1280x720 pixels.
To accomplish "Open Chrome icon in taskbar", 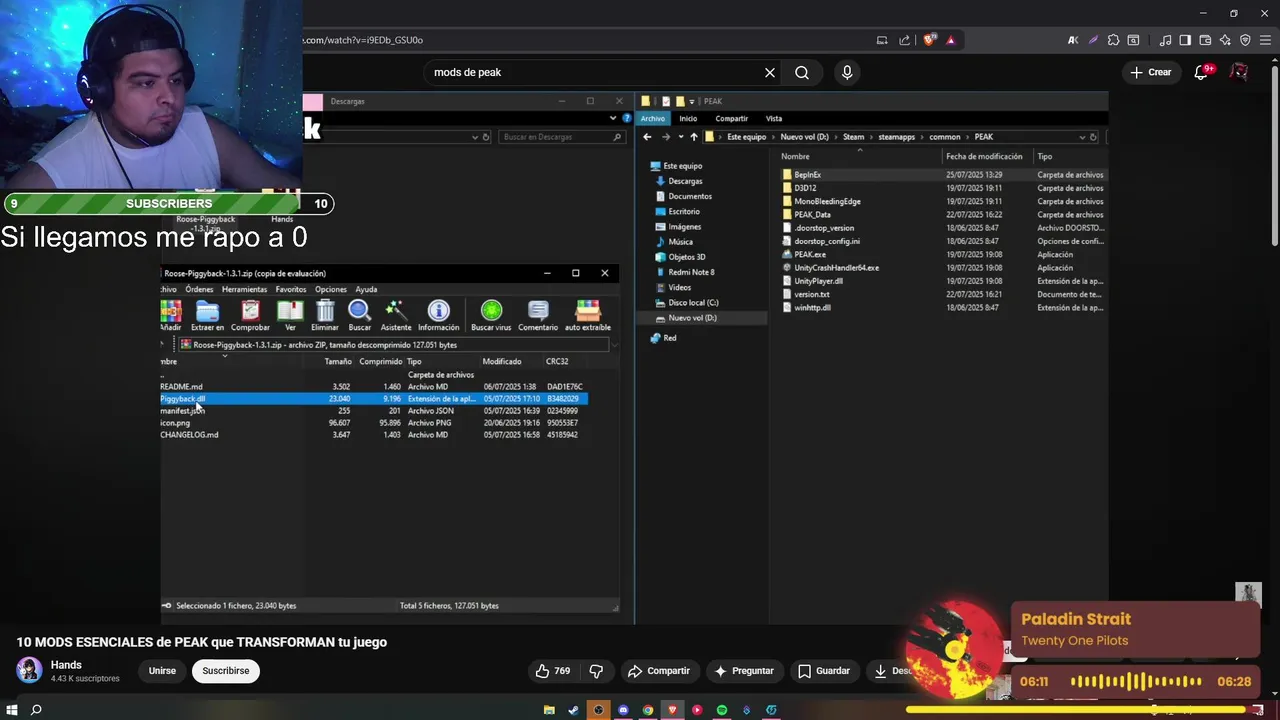I will 648,710.
